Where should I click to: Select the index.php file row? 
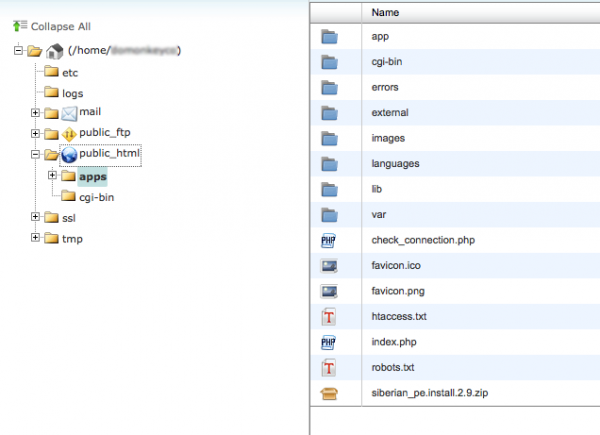pos(392,343)
